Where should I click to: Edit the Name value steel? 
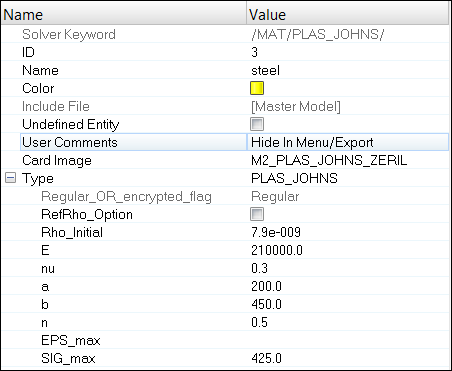point(265,70)
